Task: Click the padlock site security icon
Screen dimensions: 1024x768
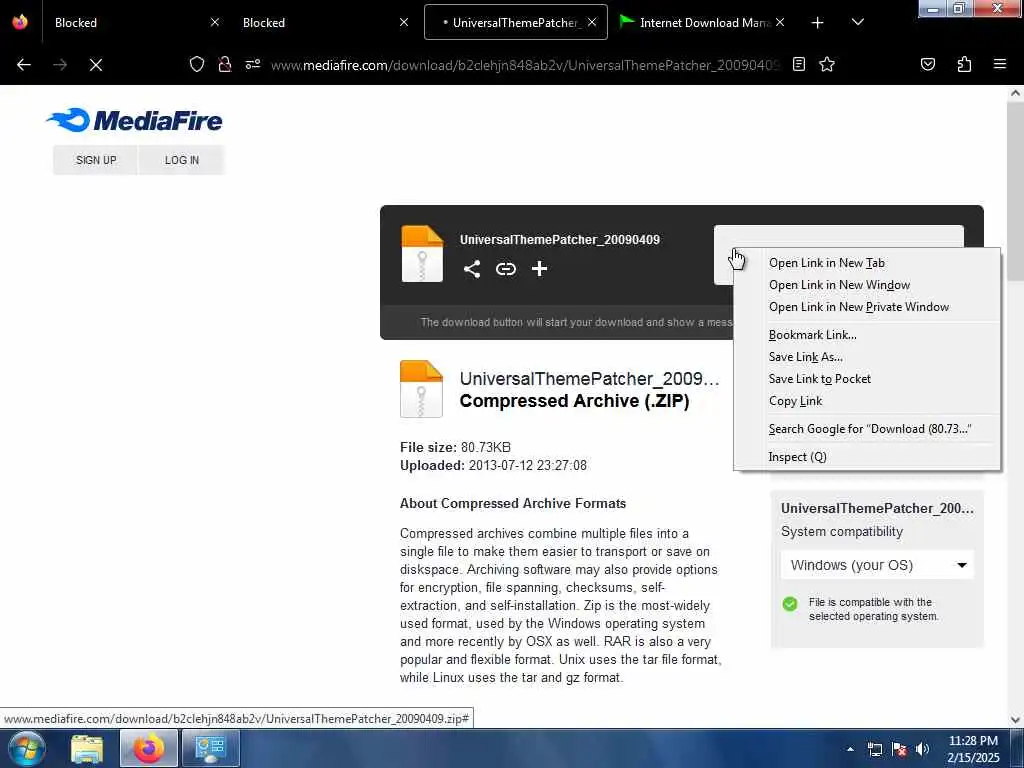Action: (225, 64)
